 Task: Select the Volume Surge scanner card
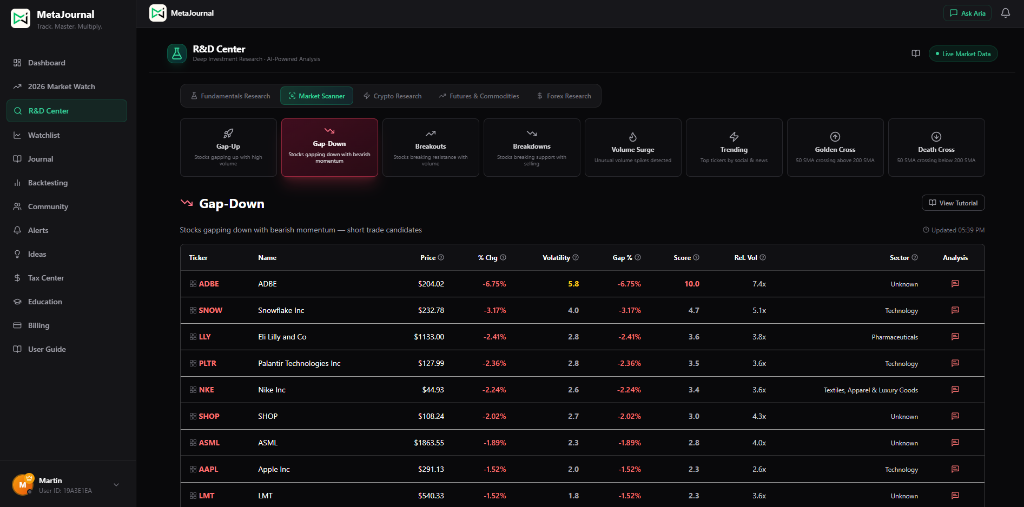(633, 148)
